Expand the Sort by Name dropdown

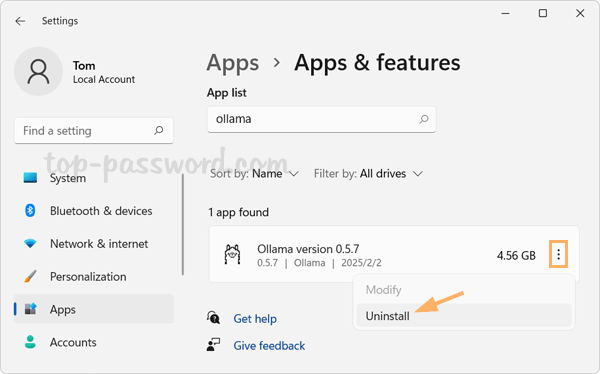[x=254, y=174]
